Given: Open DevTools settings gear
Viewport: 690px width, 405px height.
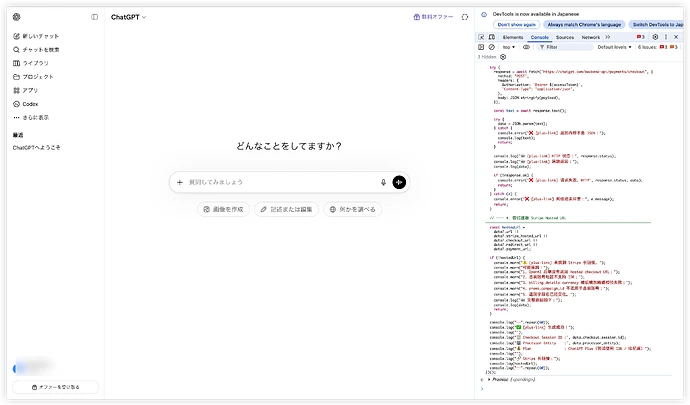Looking at the screenshot, I should [655, 37].
